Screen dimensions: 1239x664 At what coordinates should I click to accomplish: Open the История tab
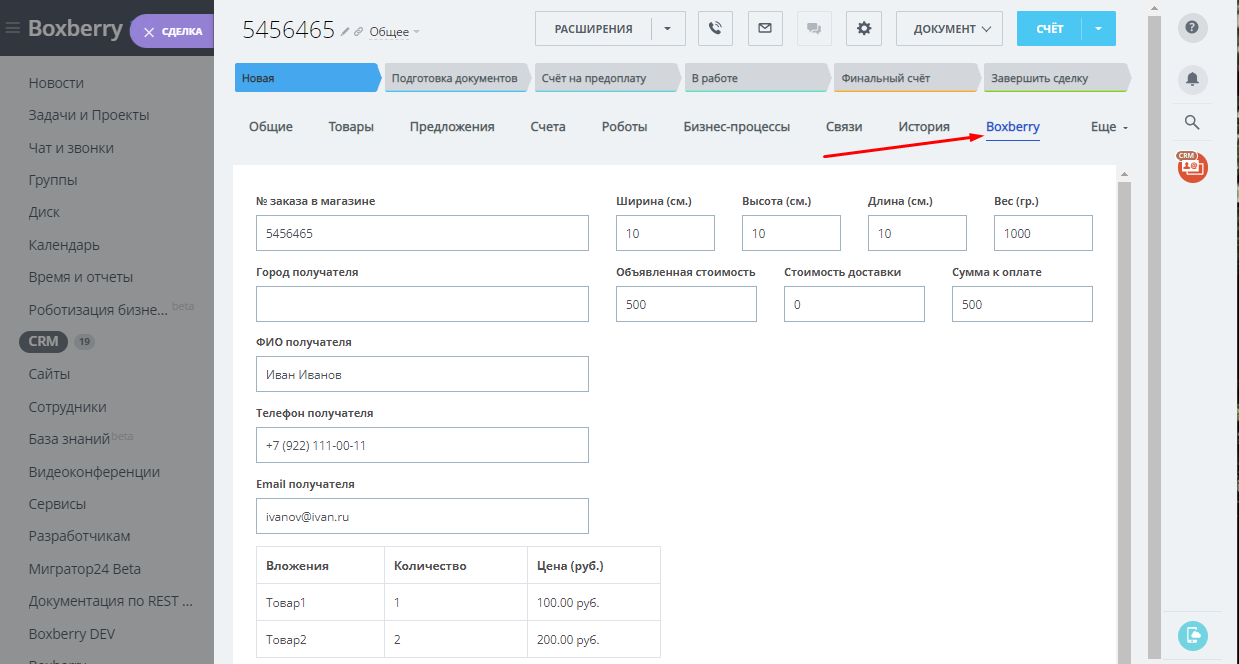[924, 127]
